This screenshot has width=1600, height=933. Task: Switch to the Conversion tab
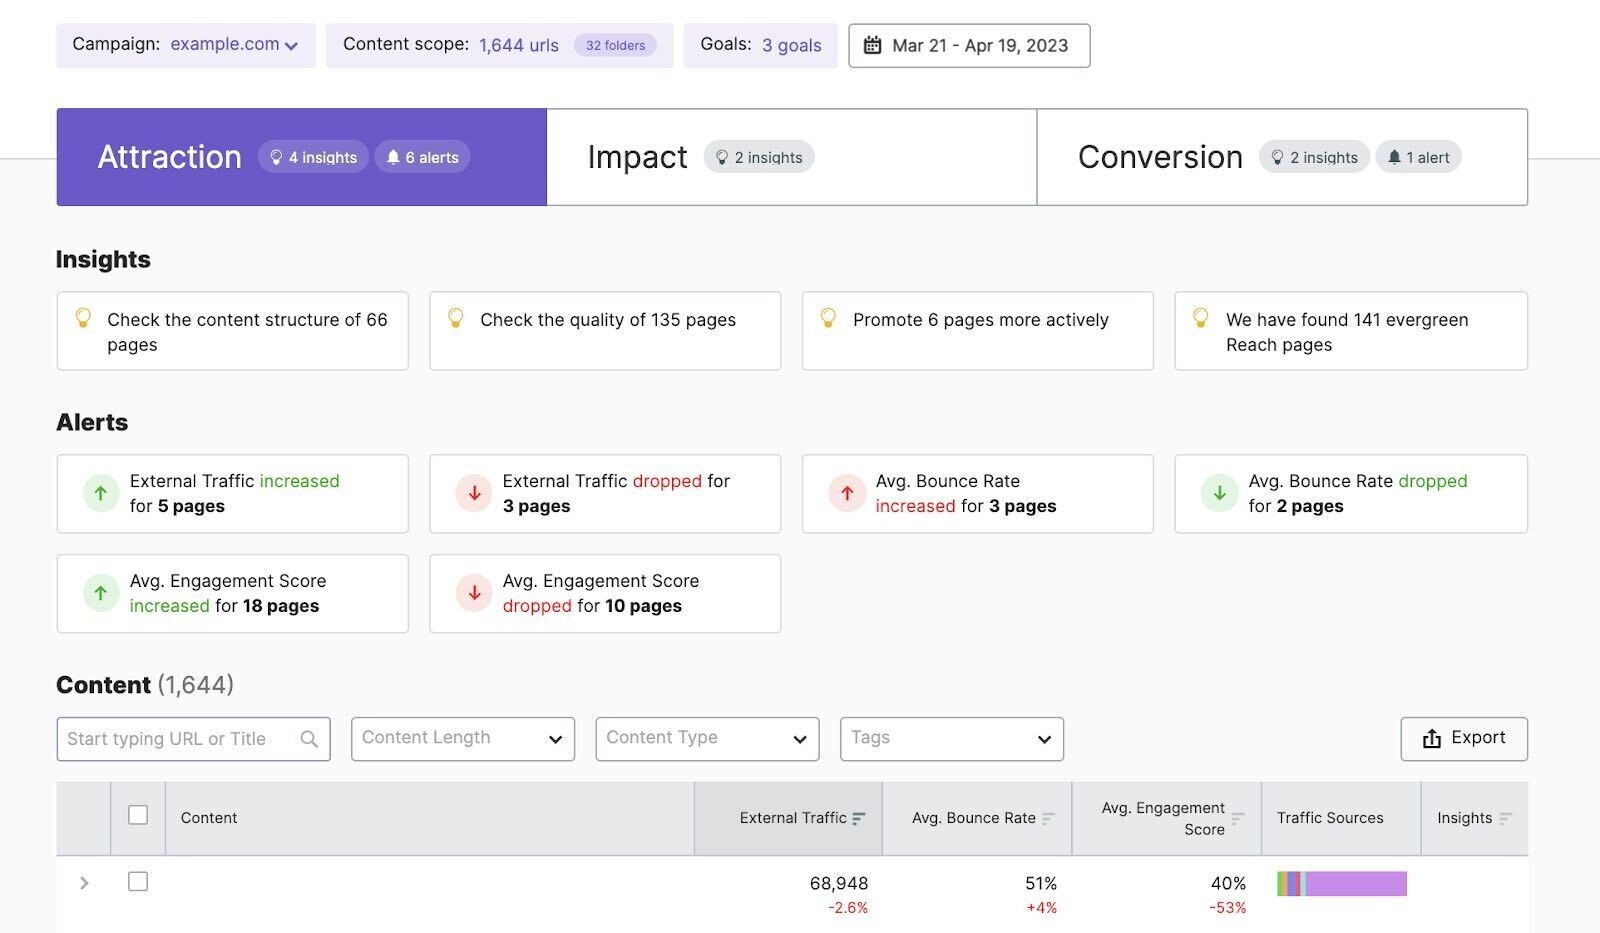1160,156
